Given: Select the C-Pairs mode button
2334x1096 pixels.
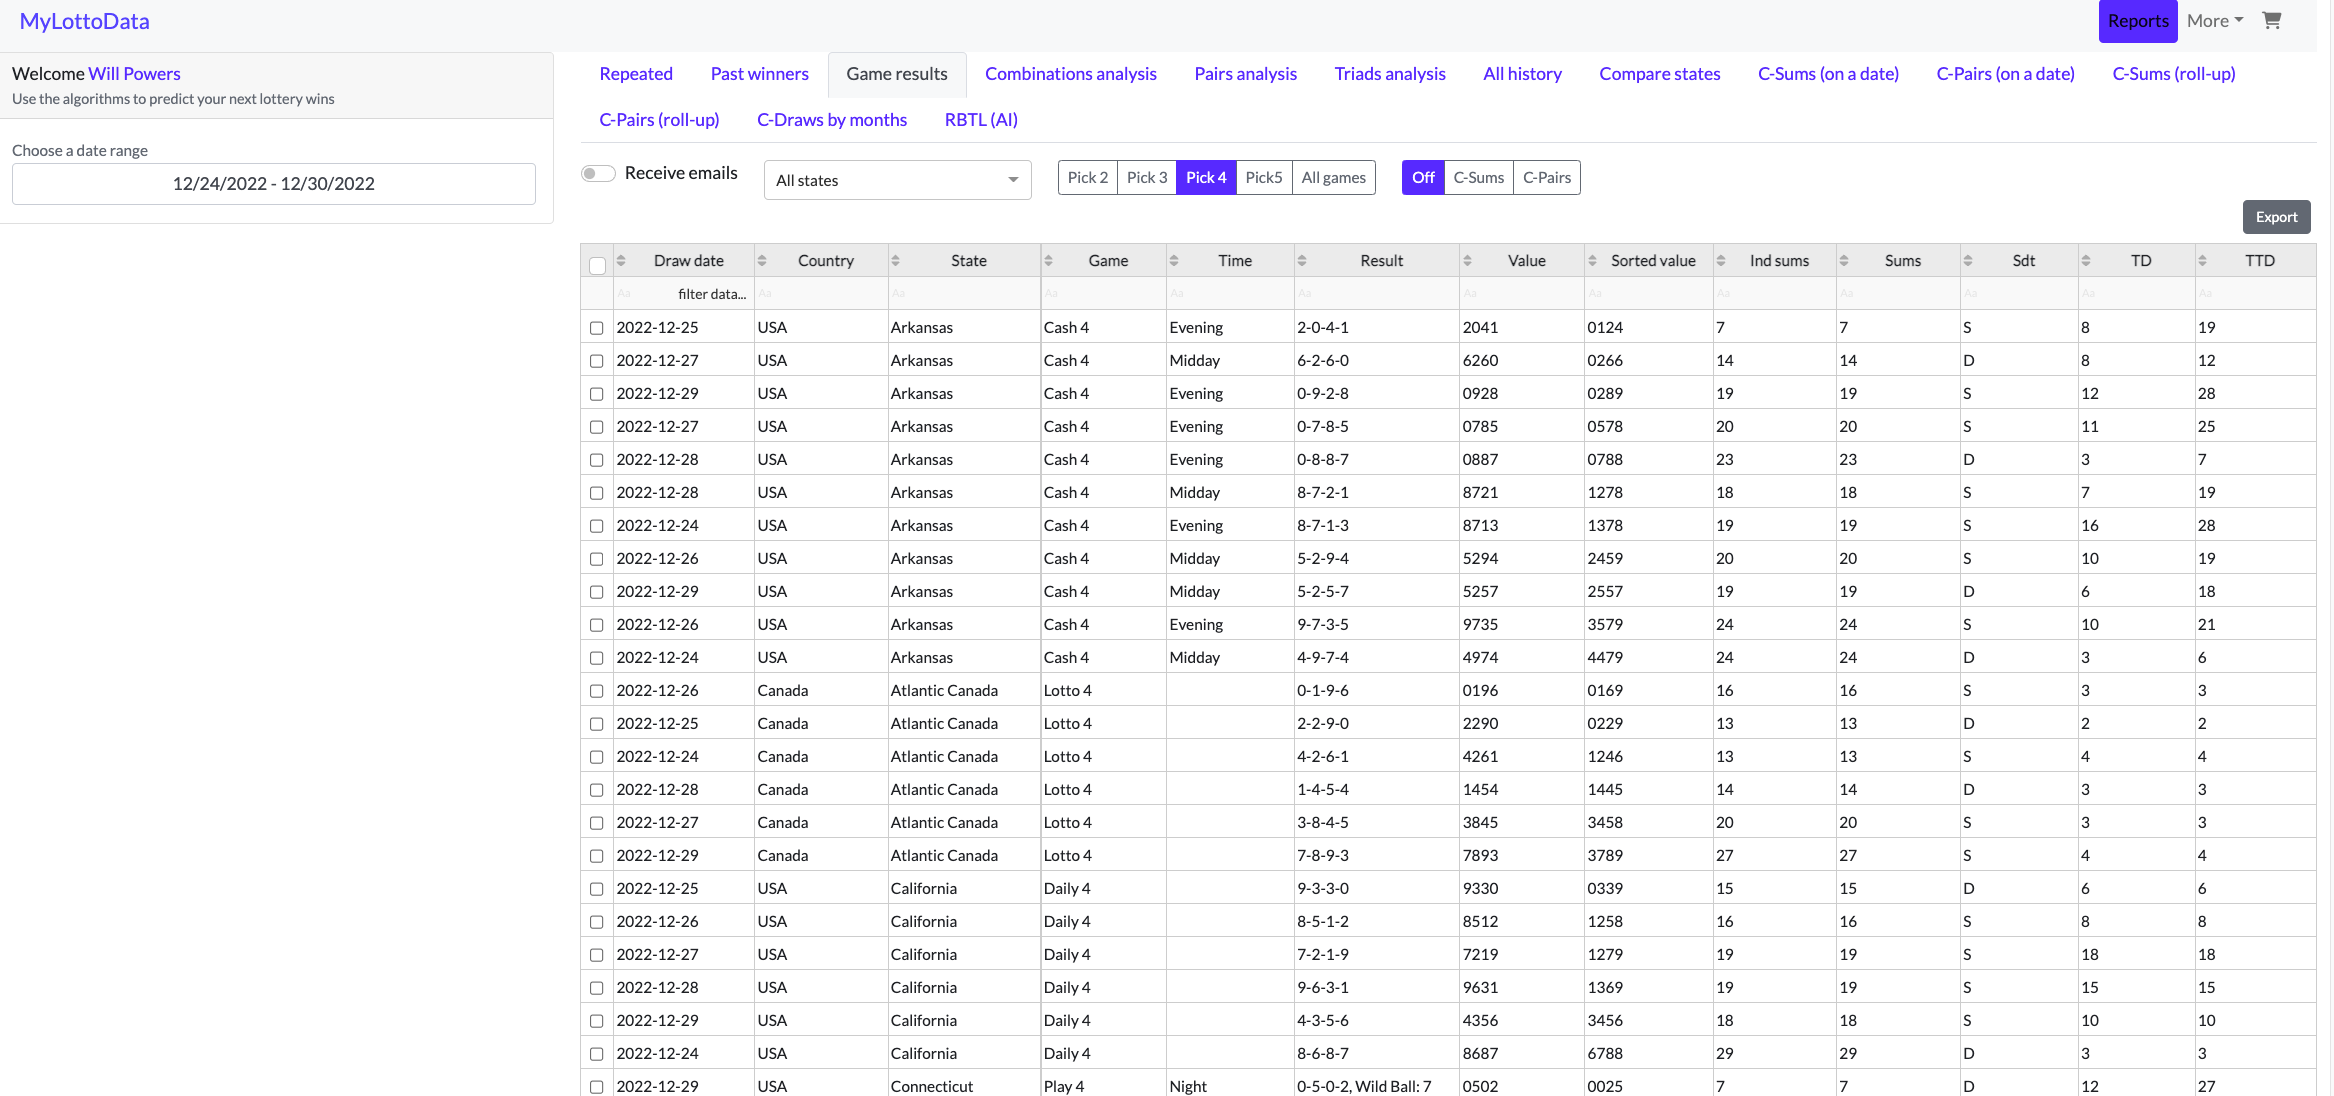Looking at the screenshot, I should pyautogui.click(x=1547, y=178).
